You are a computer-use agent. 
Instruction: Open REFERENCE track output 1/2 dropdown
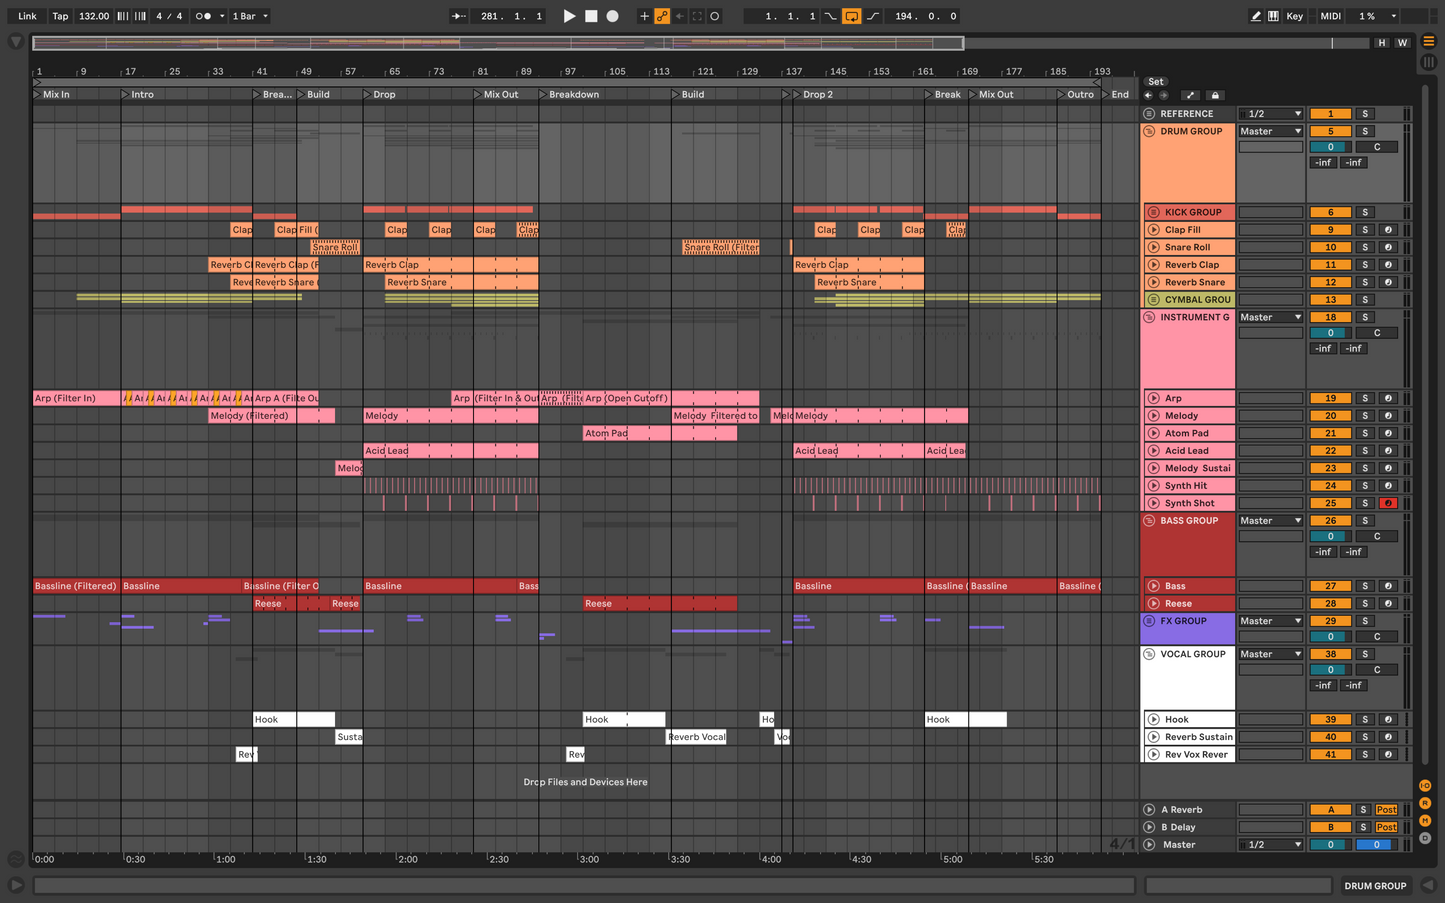pos(1270,114)
